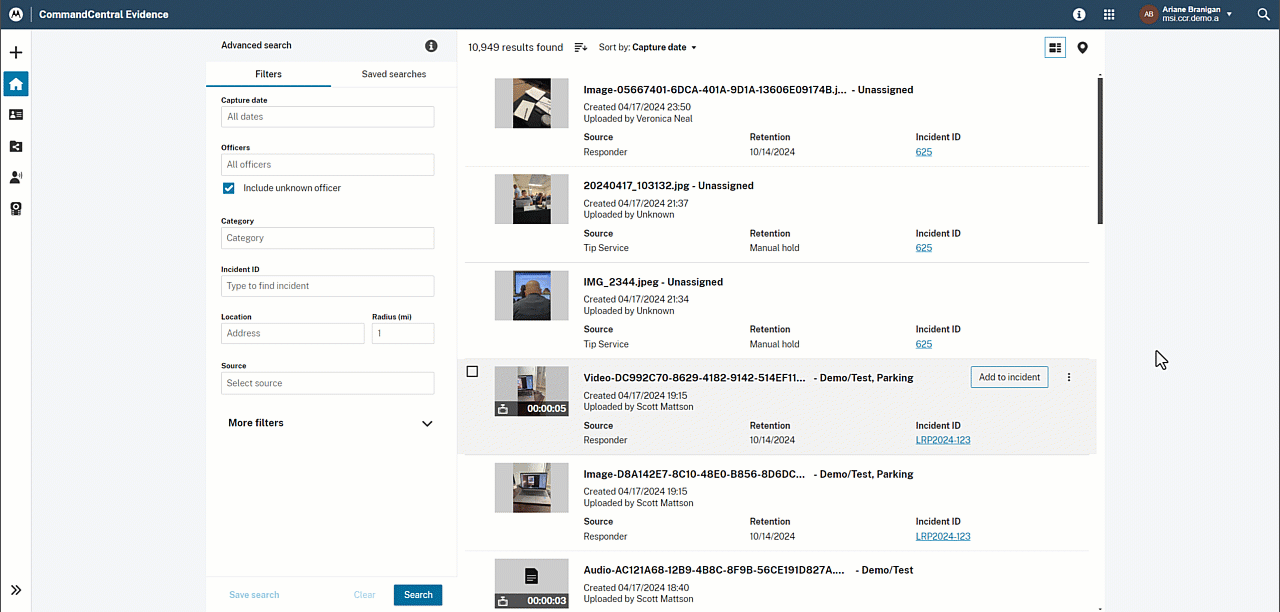Open three-dot menu for Video-DC992C70 row
The height and width of the screenshot is (612, 1280).
point(1069,378)
